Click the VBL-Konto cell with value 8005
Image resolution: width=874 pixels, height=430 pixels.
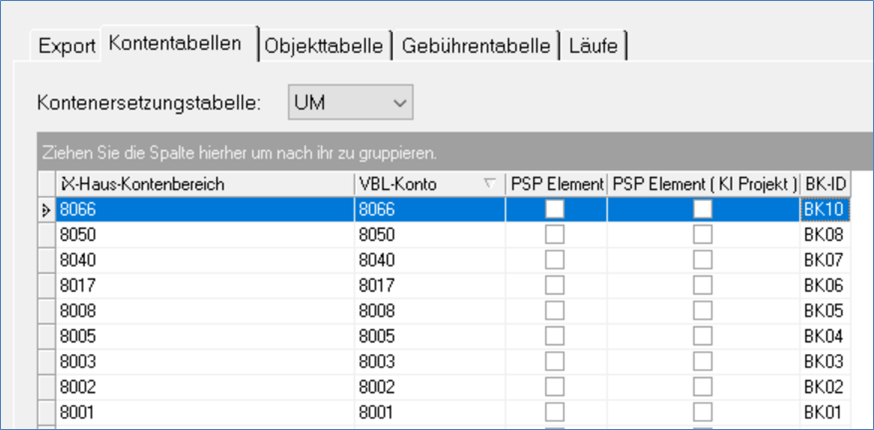[430, 335]
